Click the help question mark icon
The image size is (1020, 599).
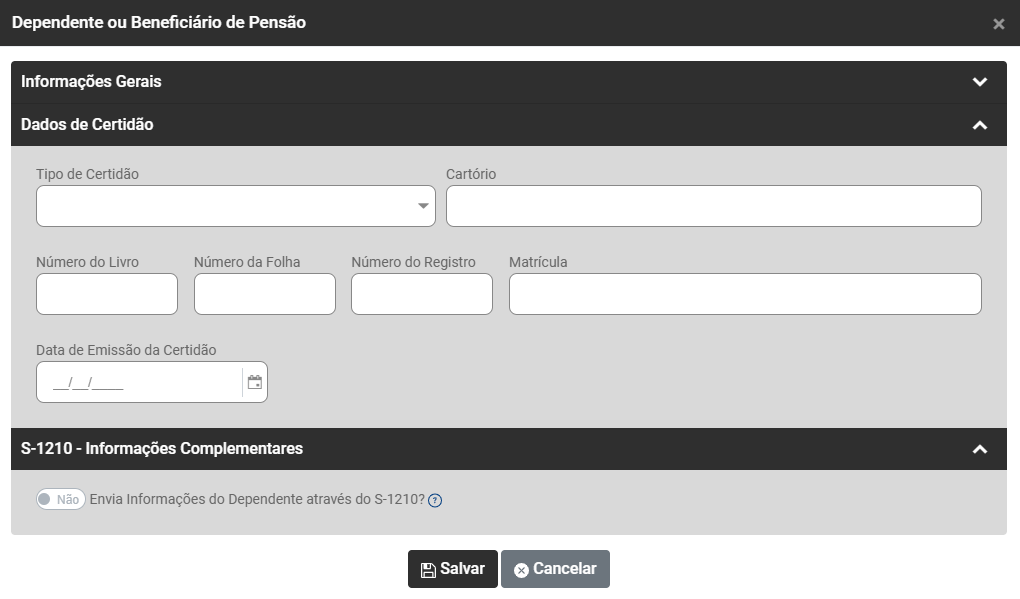click(x=435, y=501)
